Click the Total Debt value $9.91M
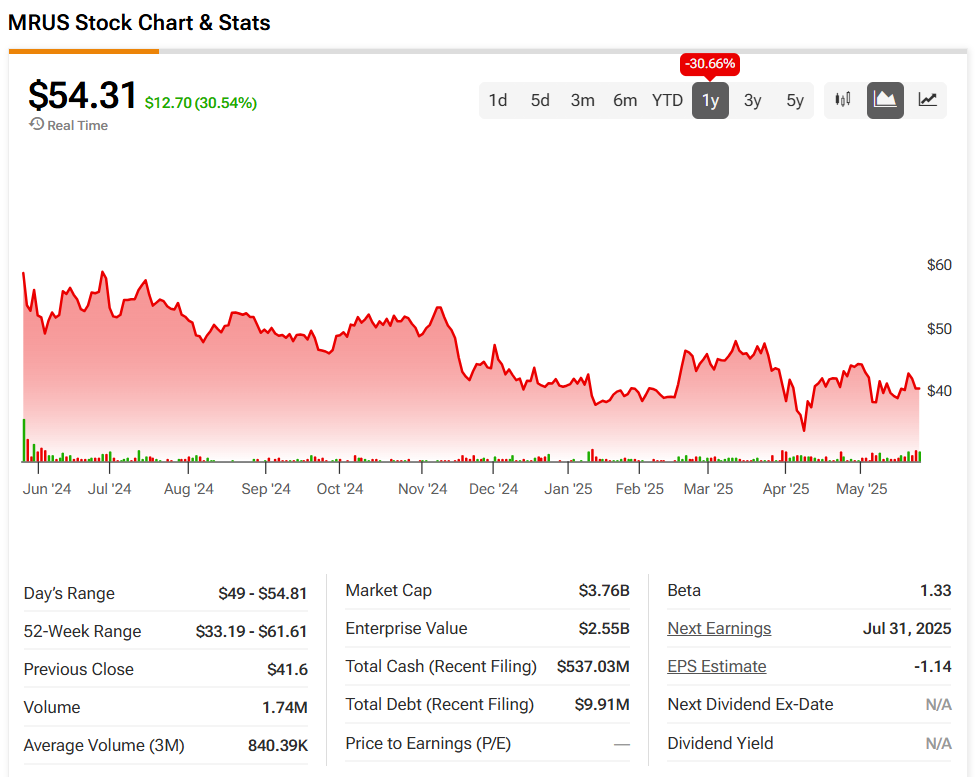The height and width of the screenshot is (777, 975). (602, 704)
